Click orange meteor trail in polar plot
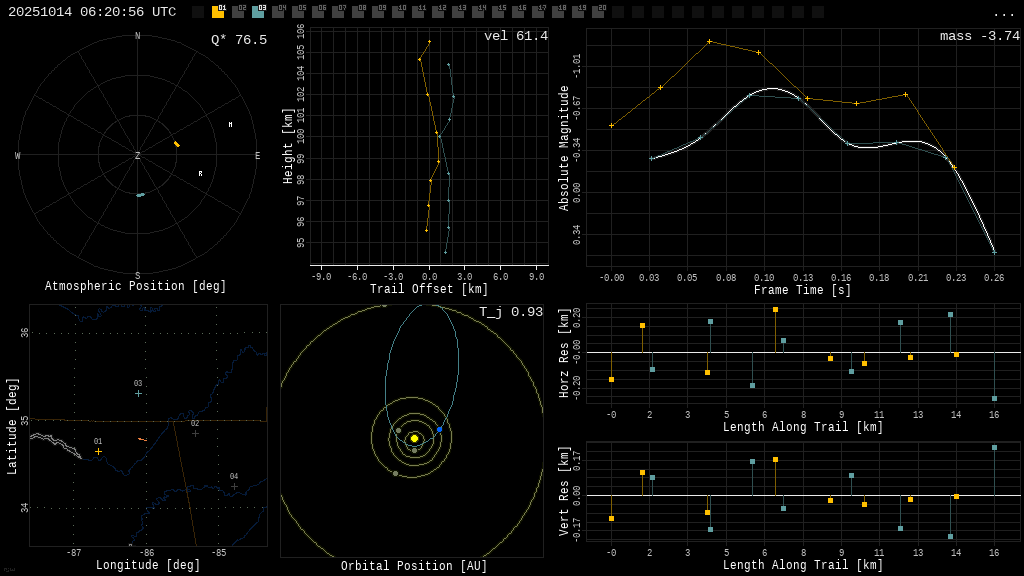 [x=177, y=144]
